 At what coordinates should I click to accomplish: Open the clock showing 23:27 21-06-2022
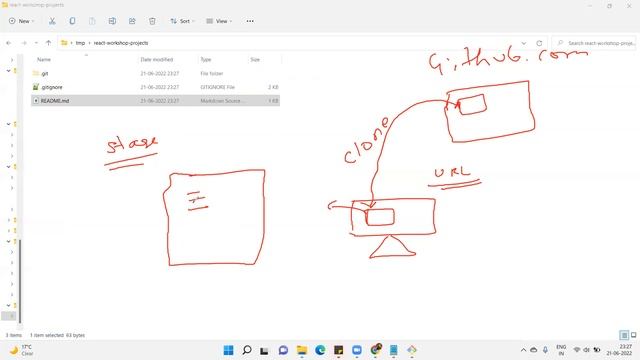(620, 350)
